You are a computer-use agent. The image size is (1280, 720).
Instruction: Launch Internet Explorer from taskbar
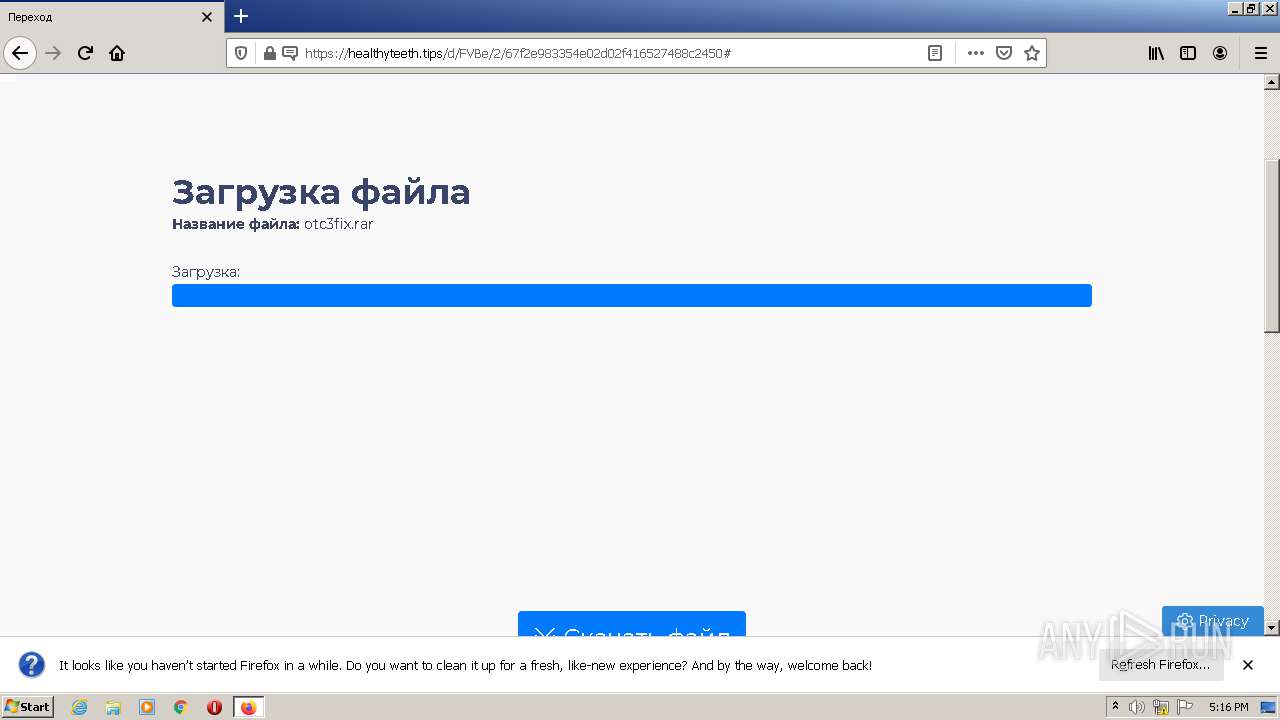click(80, 707)
